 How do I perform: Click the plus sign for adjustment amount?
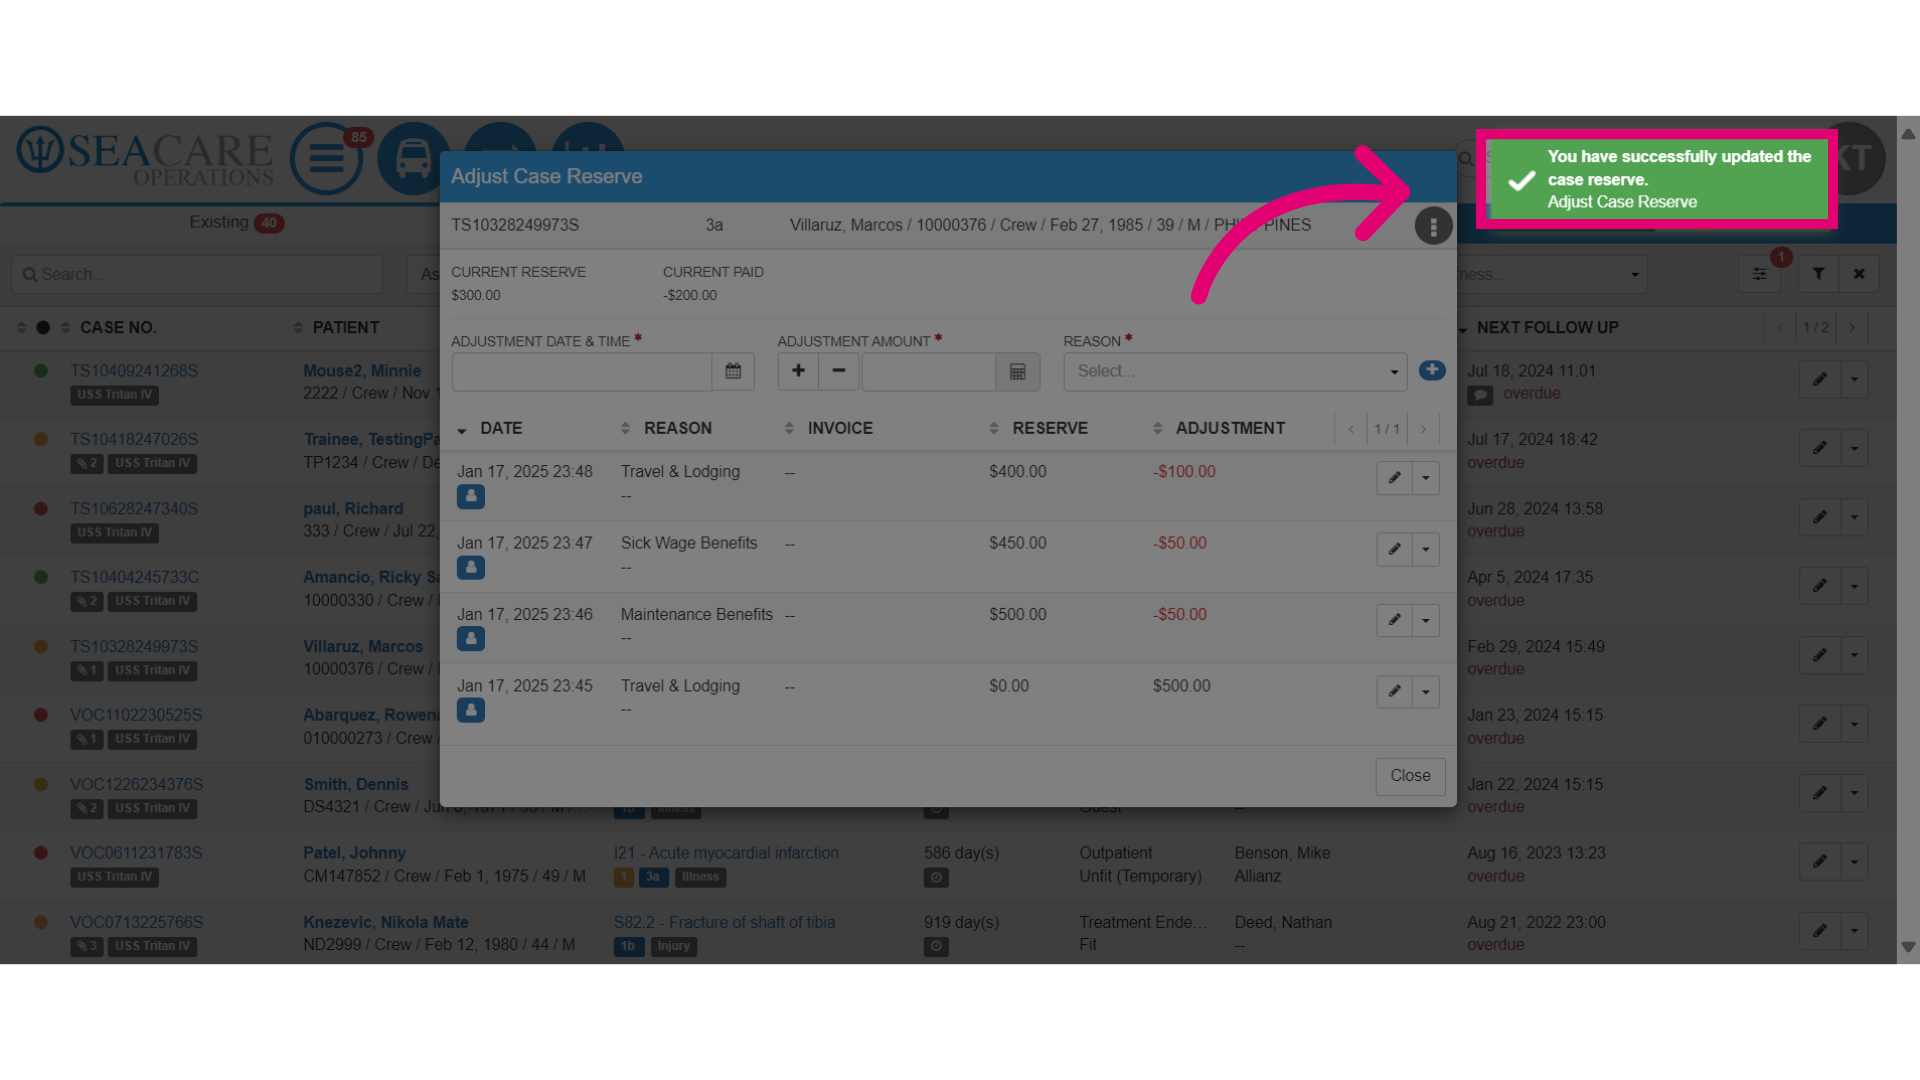[x=798, y=371]
